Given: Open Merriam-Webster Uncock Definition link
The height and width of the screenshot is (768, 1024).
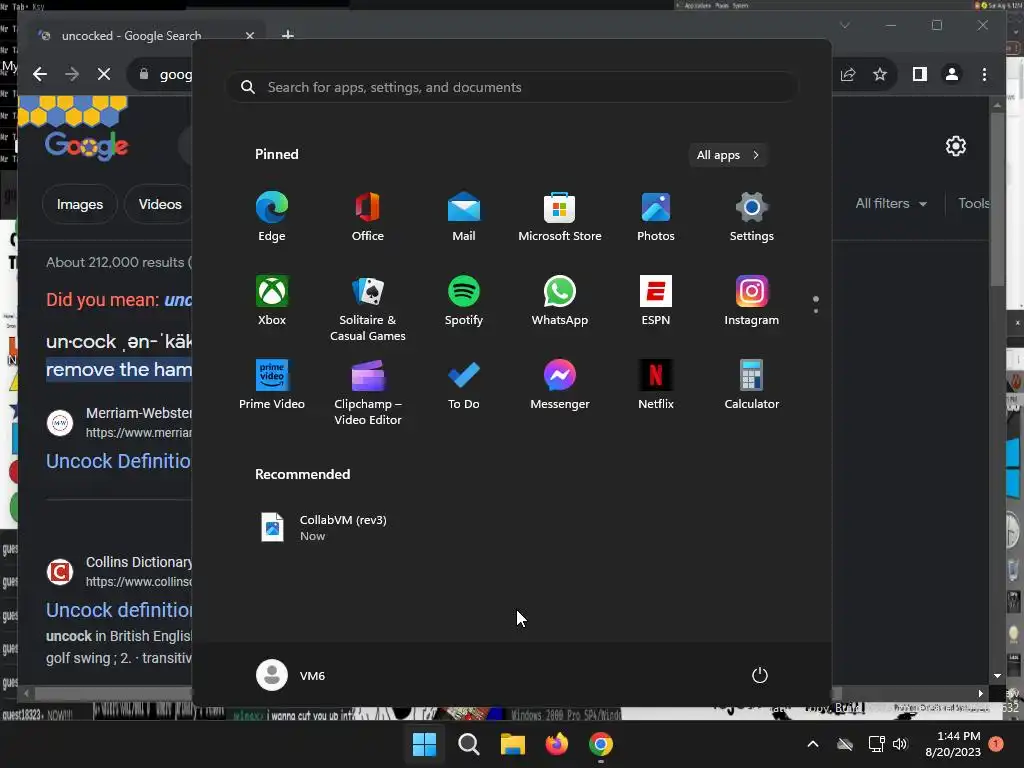Looking at the screenshot, I should [x=118, y=461].
